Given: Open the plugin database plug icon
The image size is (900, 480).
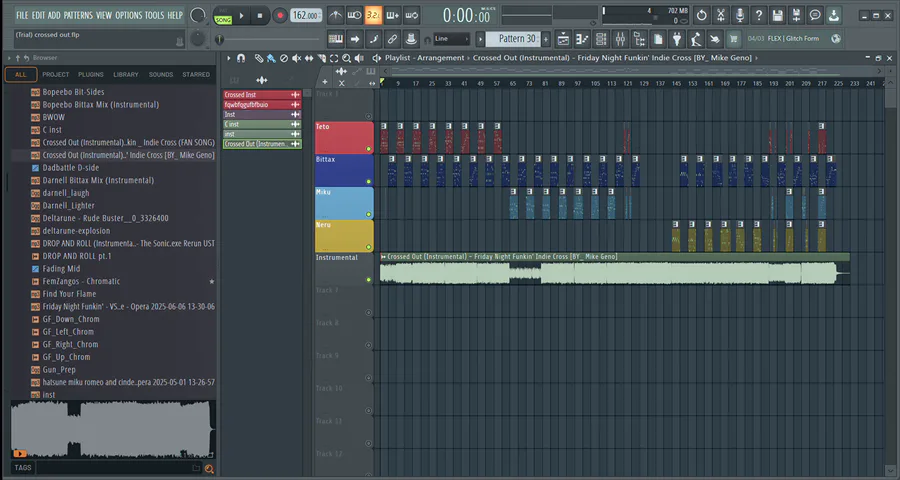Looking at the screenshot, I should pos(677,39).
